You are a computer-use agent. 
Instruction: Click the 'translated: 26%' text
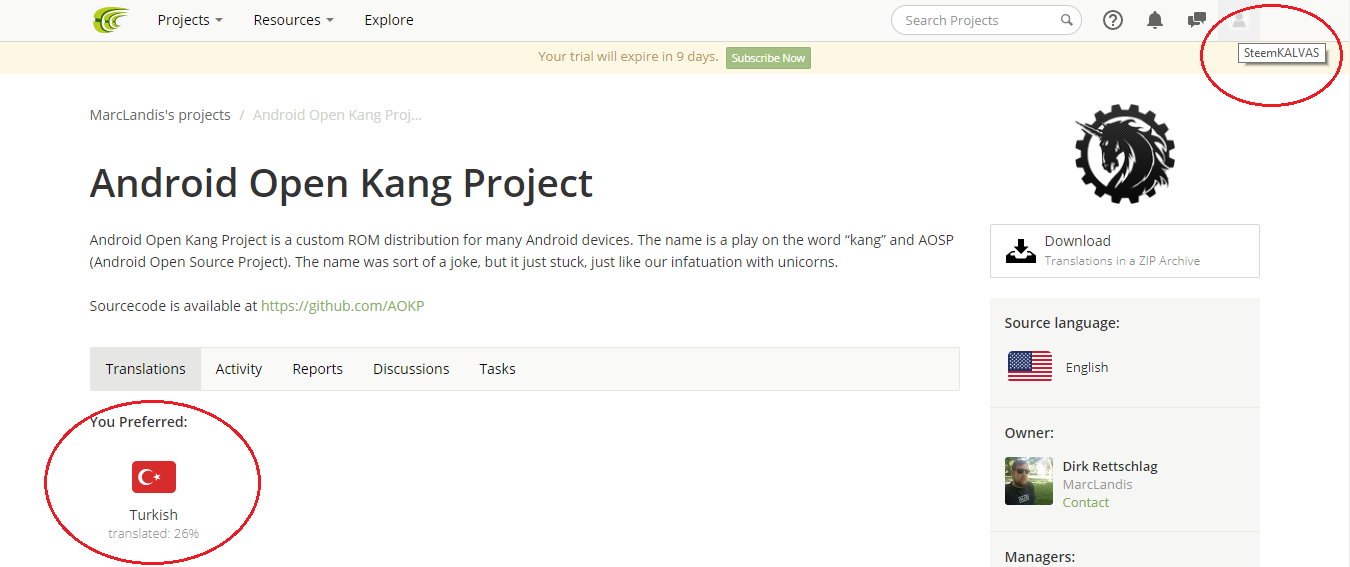point(154,534)
